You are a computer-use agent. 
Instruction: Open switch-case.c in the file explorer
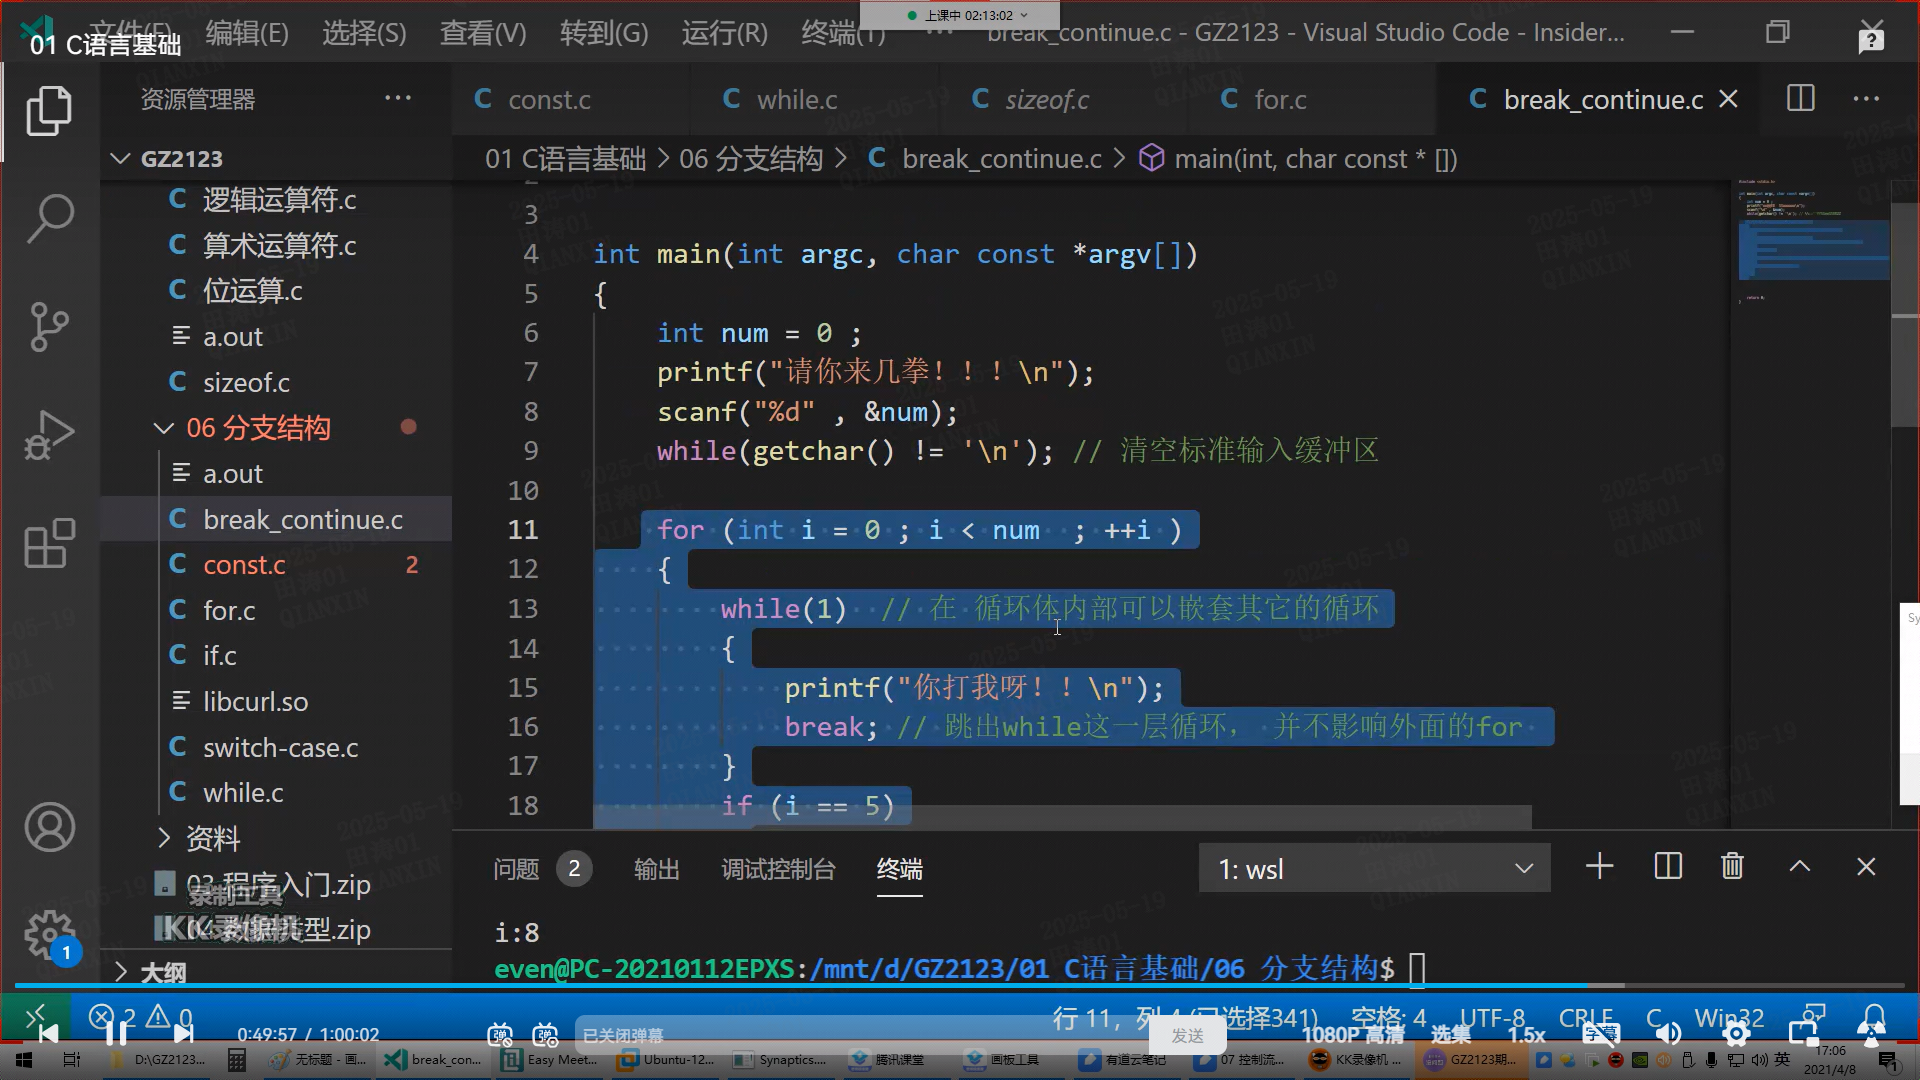click(x=280, y=747)
